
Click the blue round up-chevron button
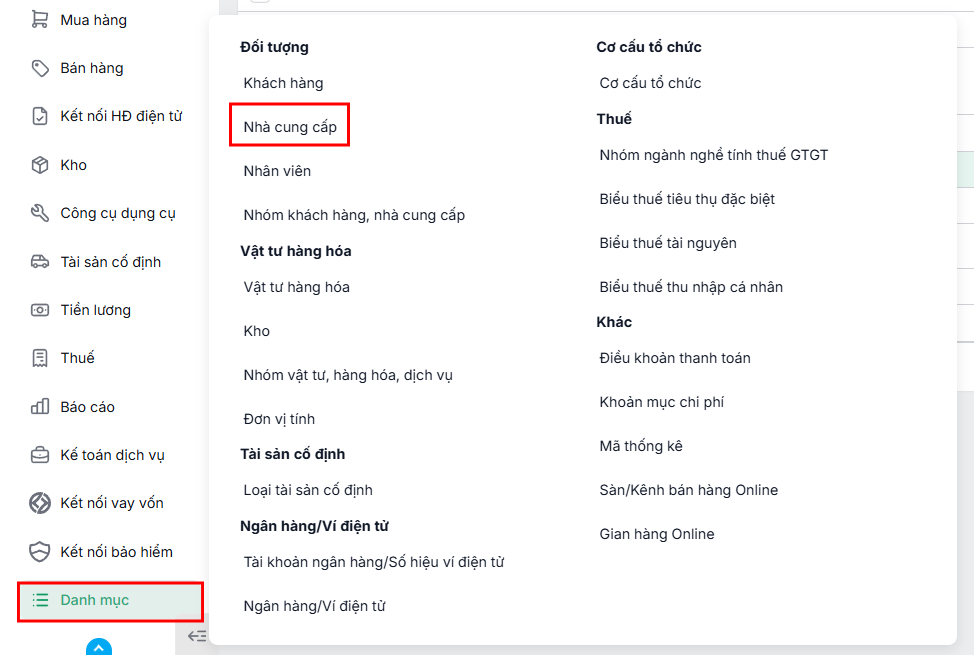[99, 648]
